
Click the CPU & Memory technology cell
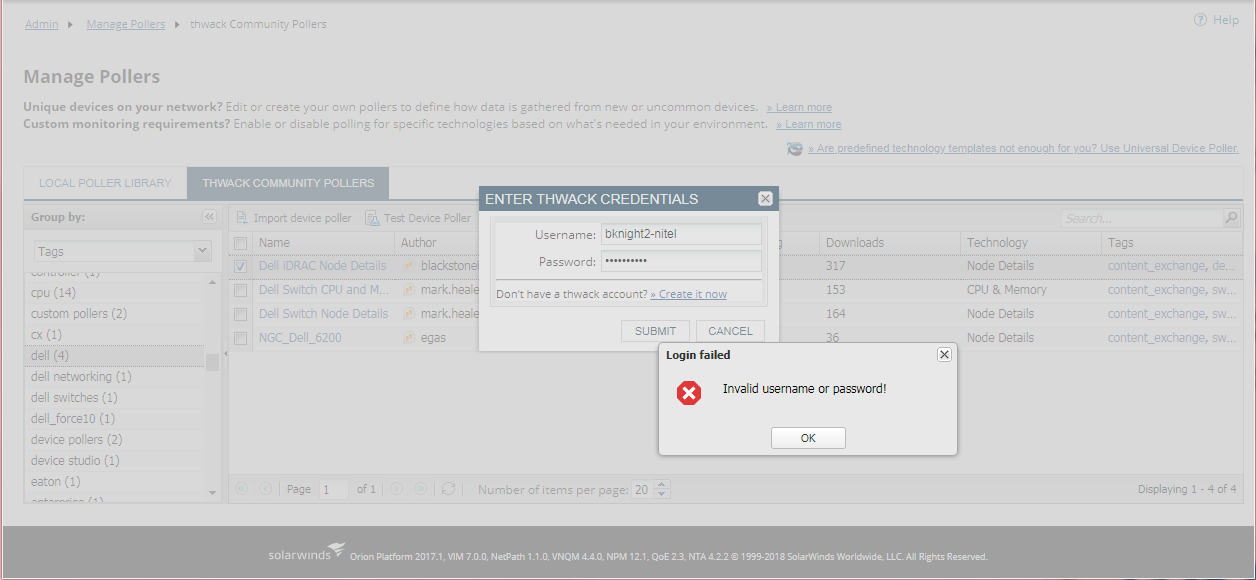pyautogui.click(x=1007, y=290)
